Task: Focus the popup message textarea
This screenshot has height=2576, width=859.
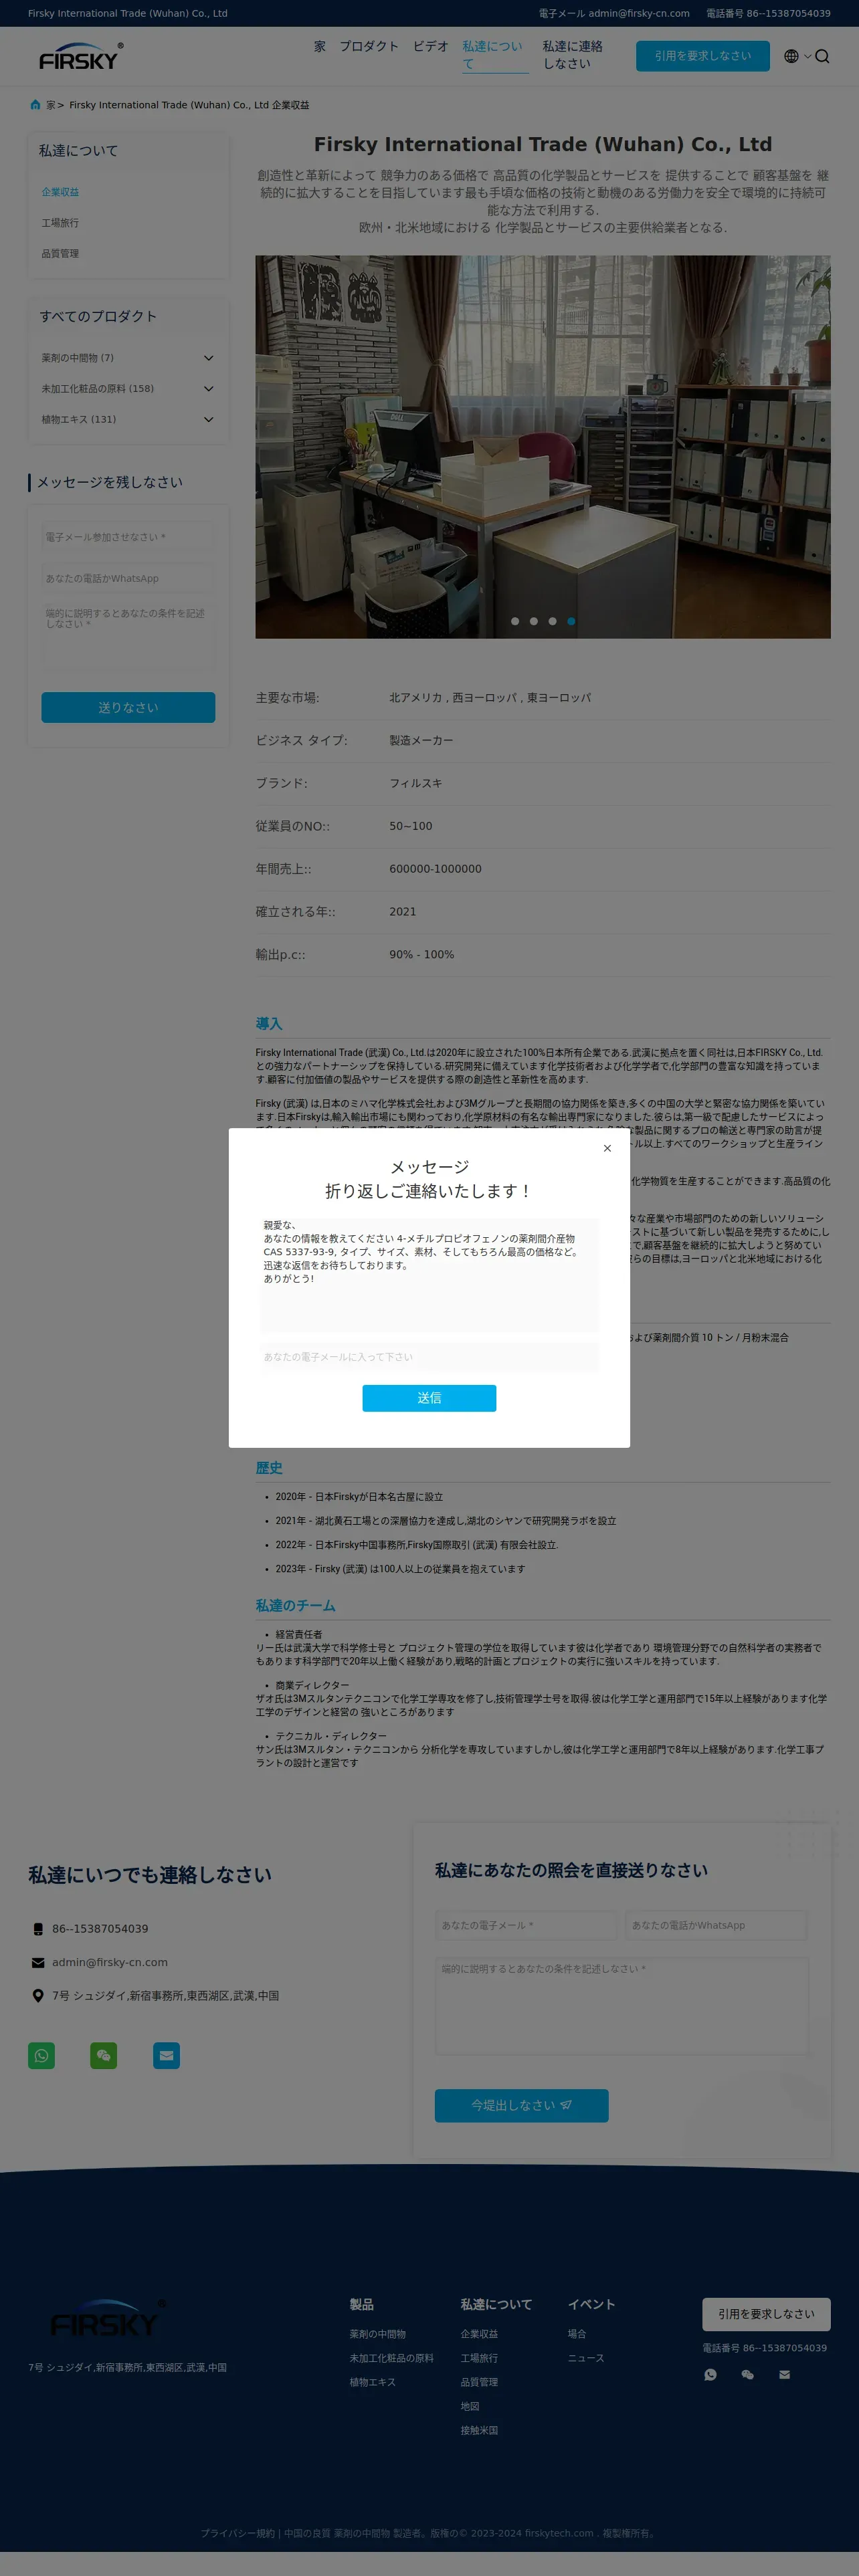Action: (x=429, y=1274)
